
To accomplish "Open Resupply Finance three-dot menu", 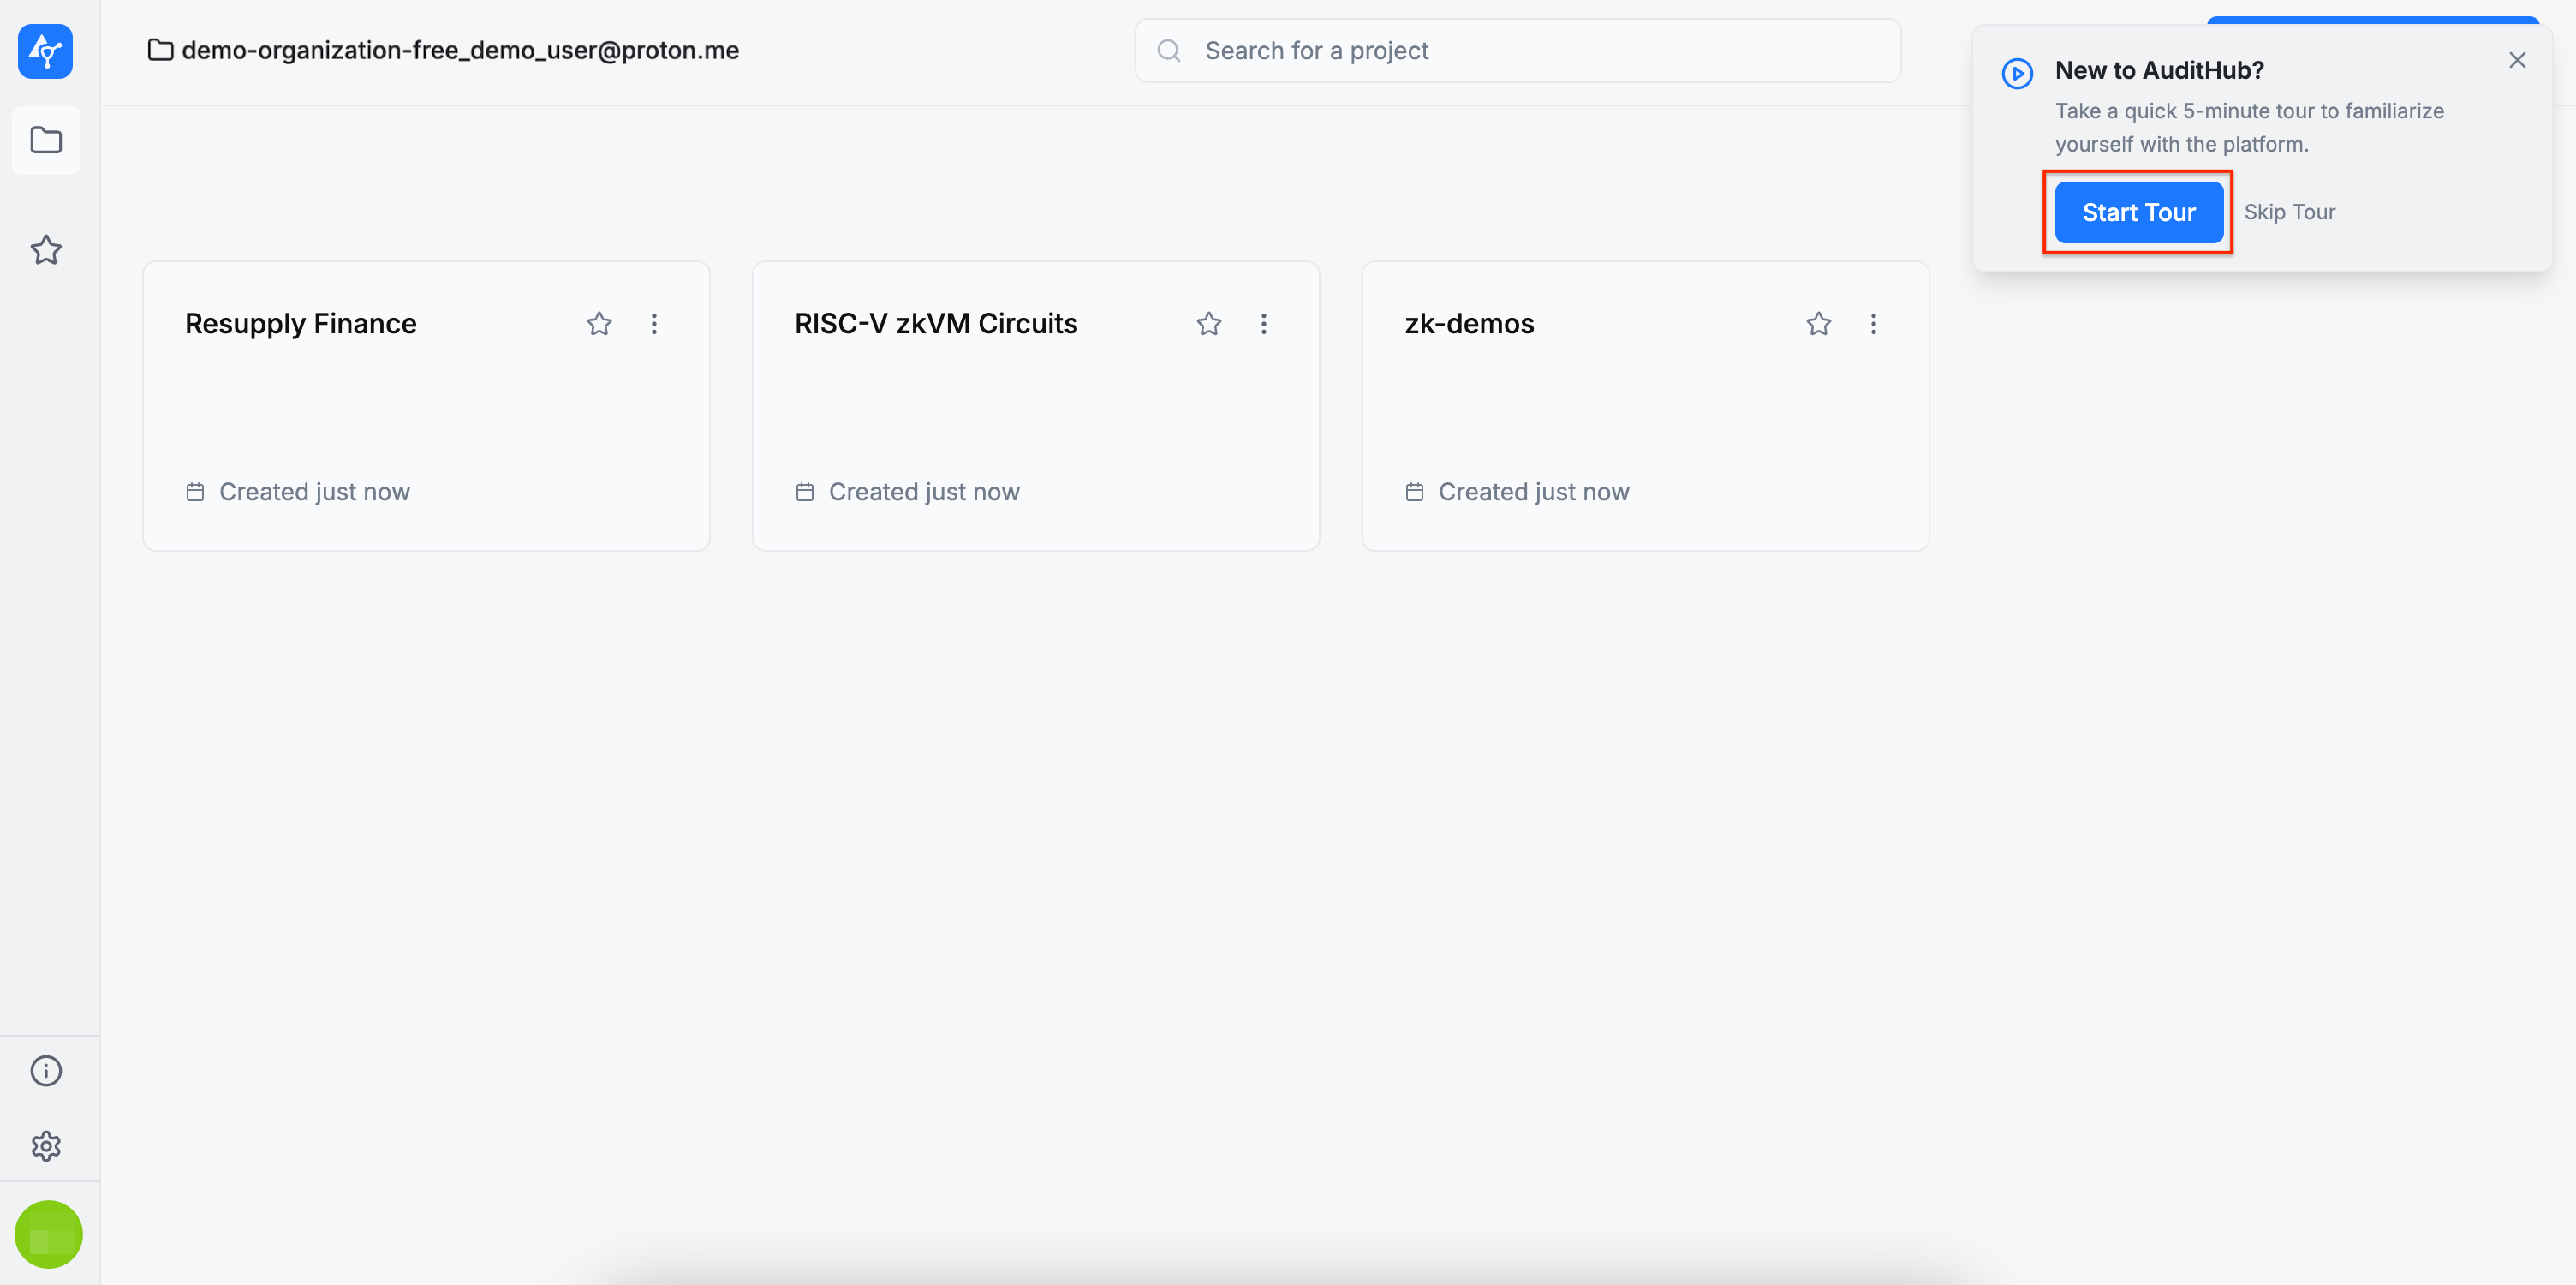I will point(654,324).
